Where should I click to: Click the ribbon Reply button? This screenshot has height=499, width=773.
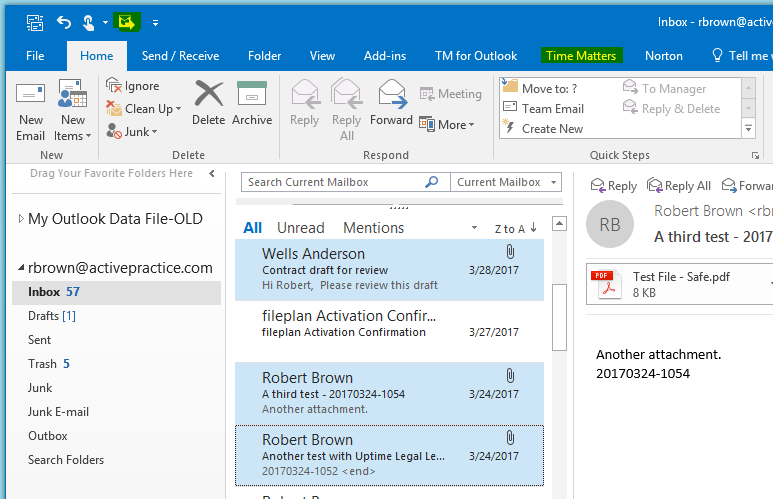tap(304, 104)
